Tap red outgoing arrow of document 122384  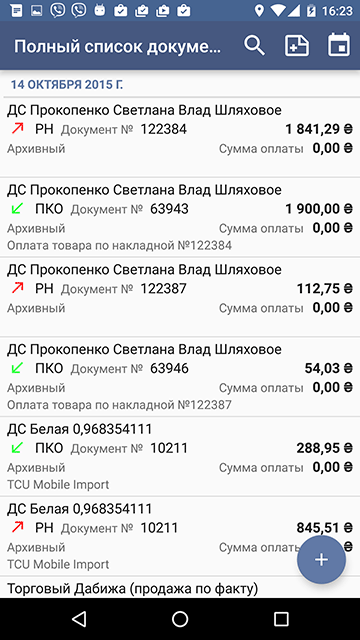click(18, 129)
